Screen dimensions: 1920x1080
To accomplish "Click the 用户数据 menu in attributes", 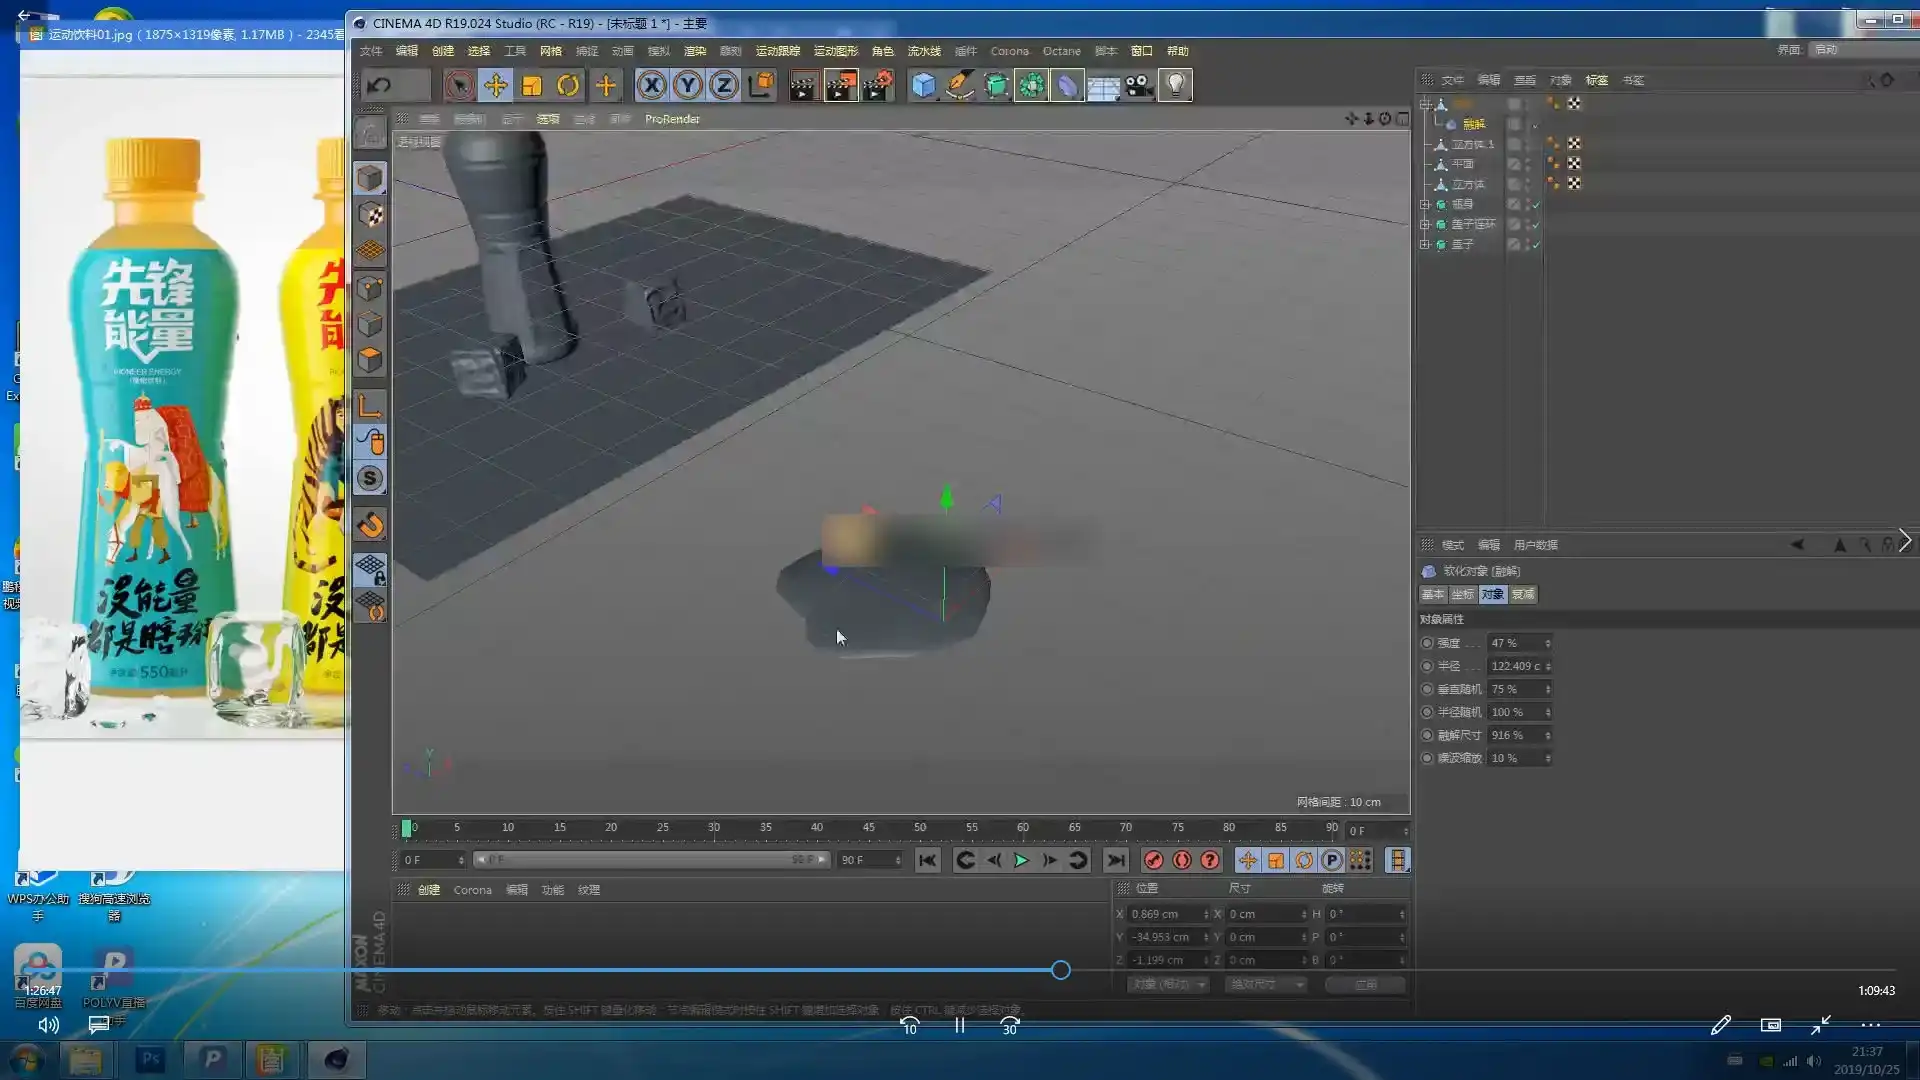I will pyautogui.click(x=1535, y=545).
